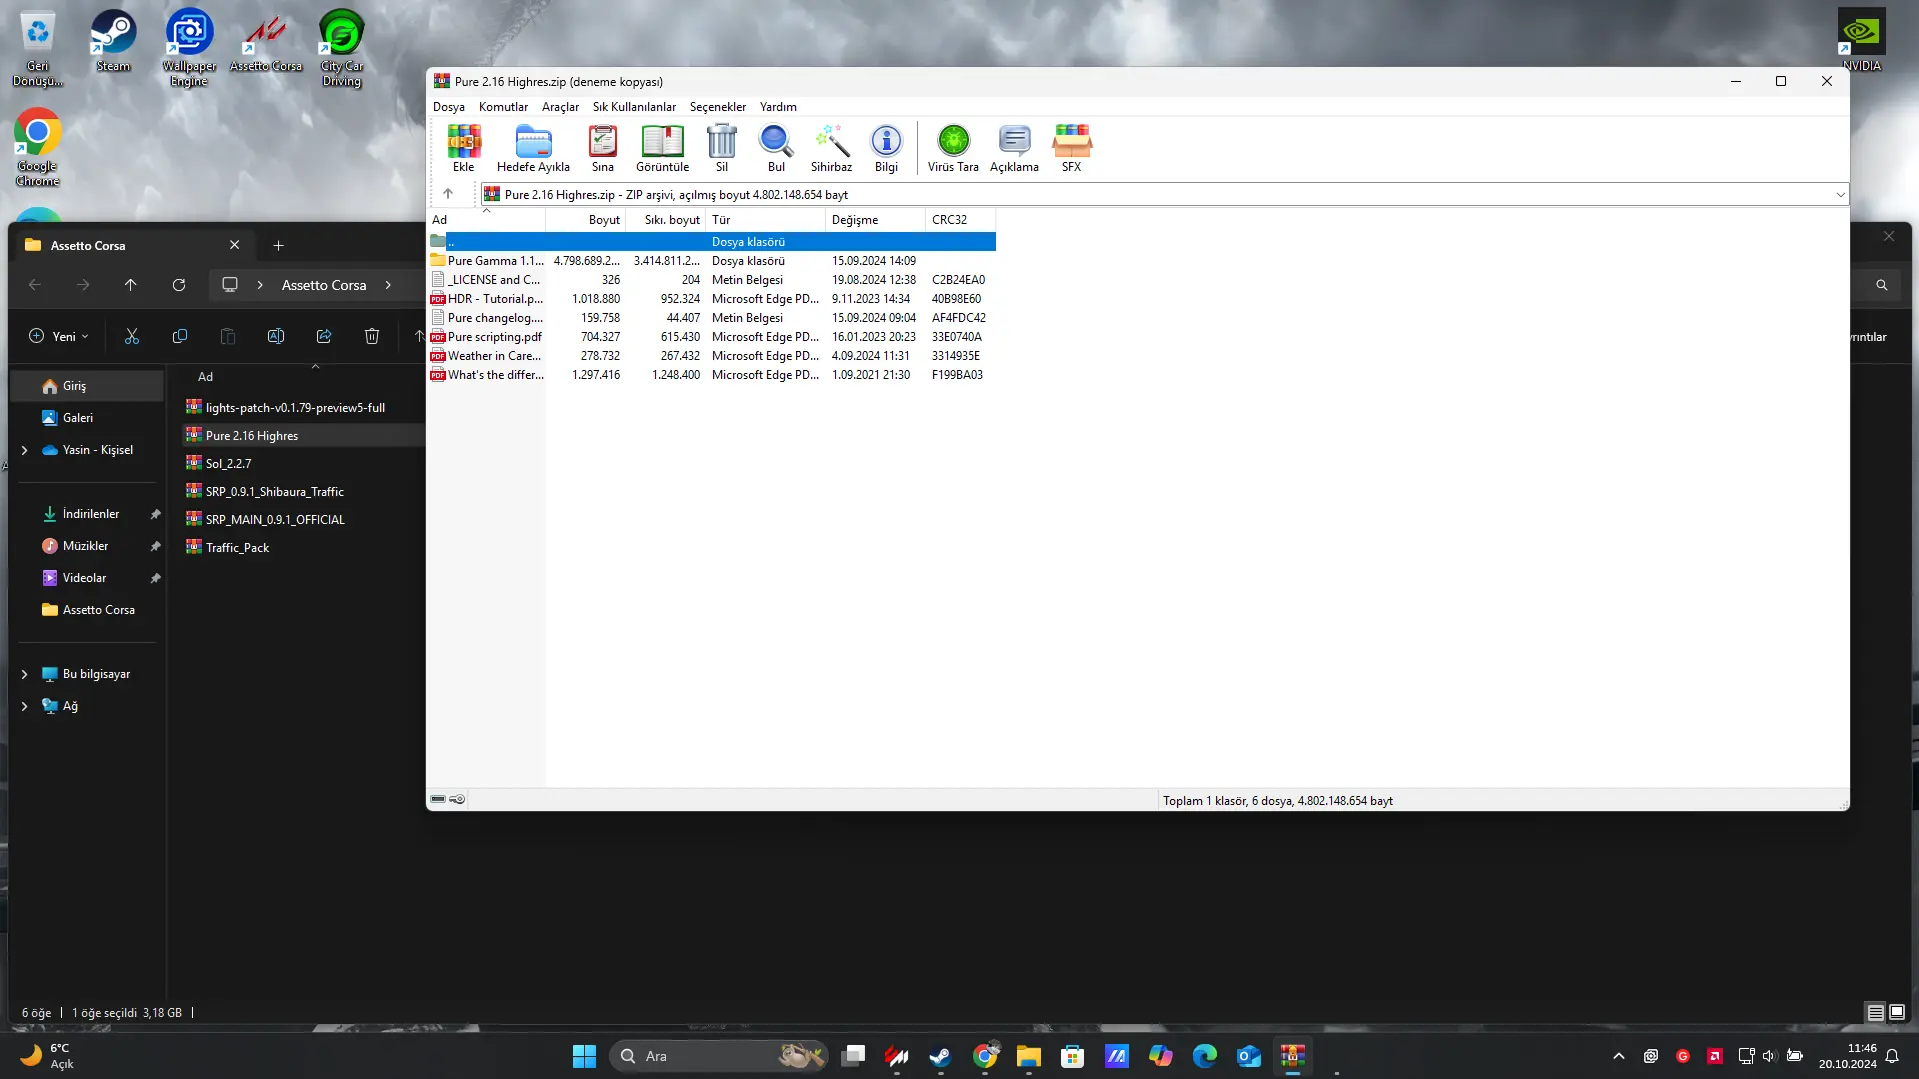
Task: Open Steam desktop shortcut
Action: point(113,41)
